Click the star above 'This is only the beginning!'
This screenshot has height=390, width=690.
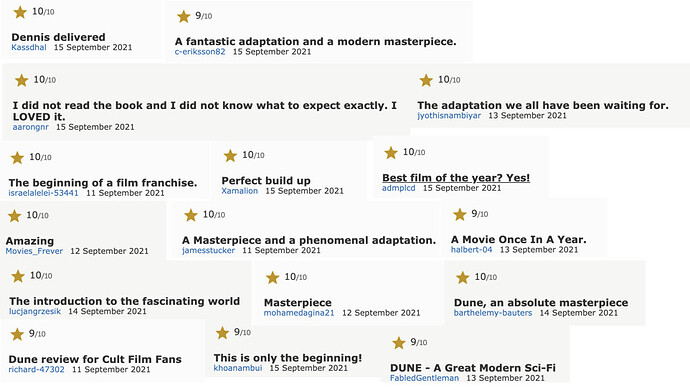click(222, 333)
